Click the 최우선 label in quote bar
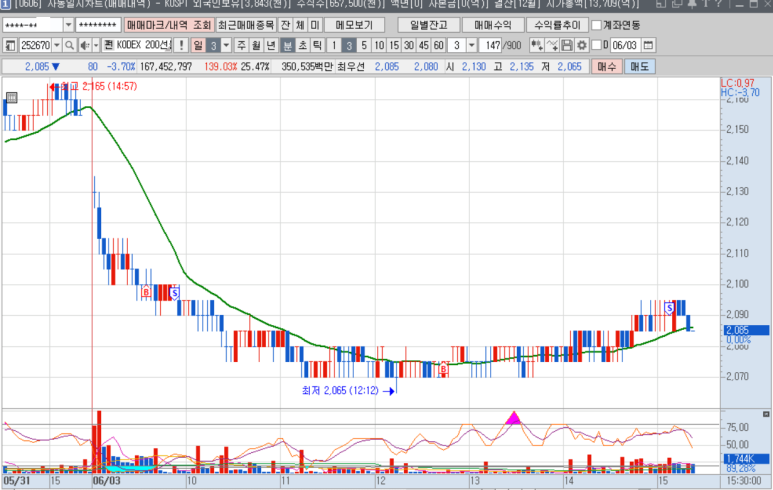Viewport: 773px width, 490px height. click(x=351, y=66)
